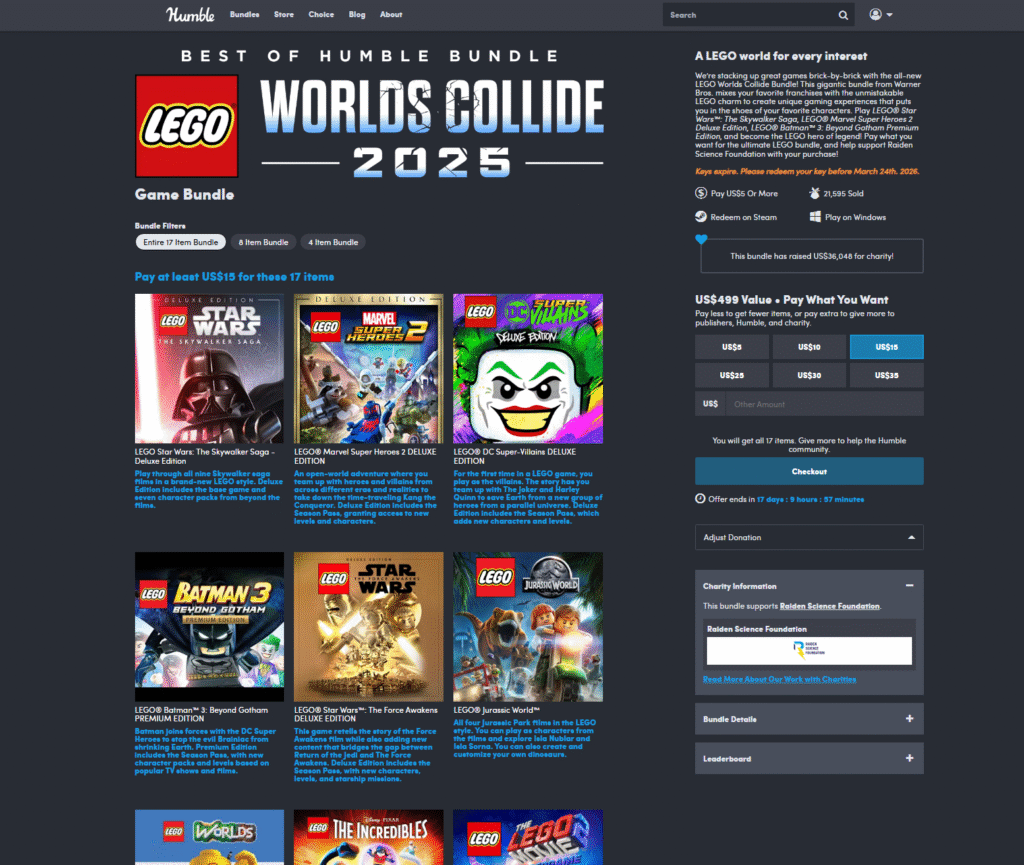The image size is (1024, 865).
Task: Choose the 8 Item Bundle filter
Action: [263, 242]
